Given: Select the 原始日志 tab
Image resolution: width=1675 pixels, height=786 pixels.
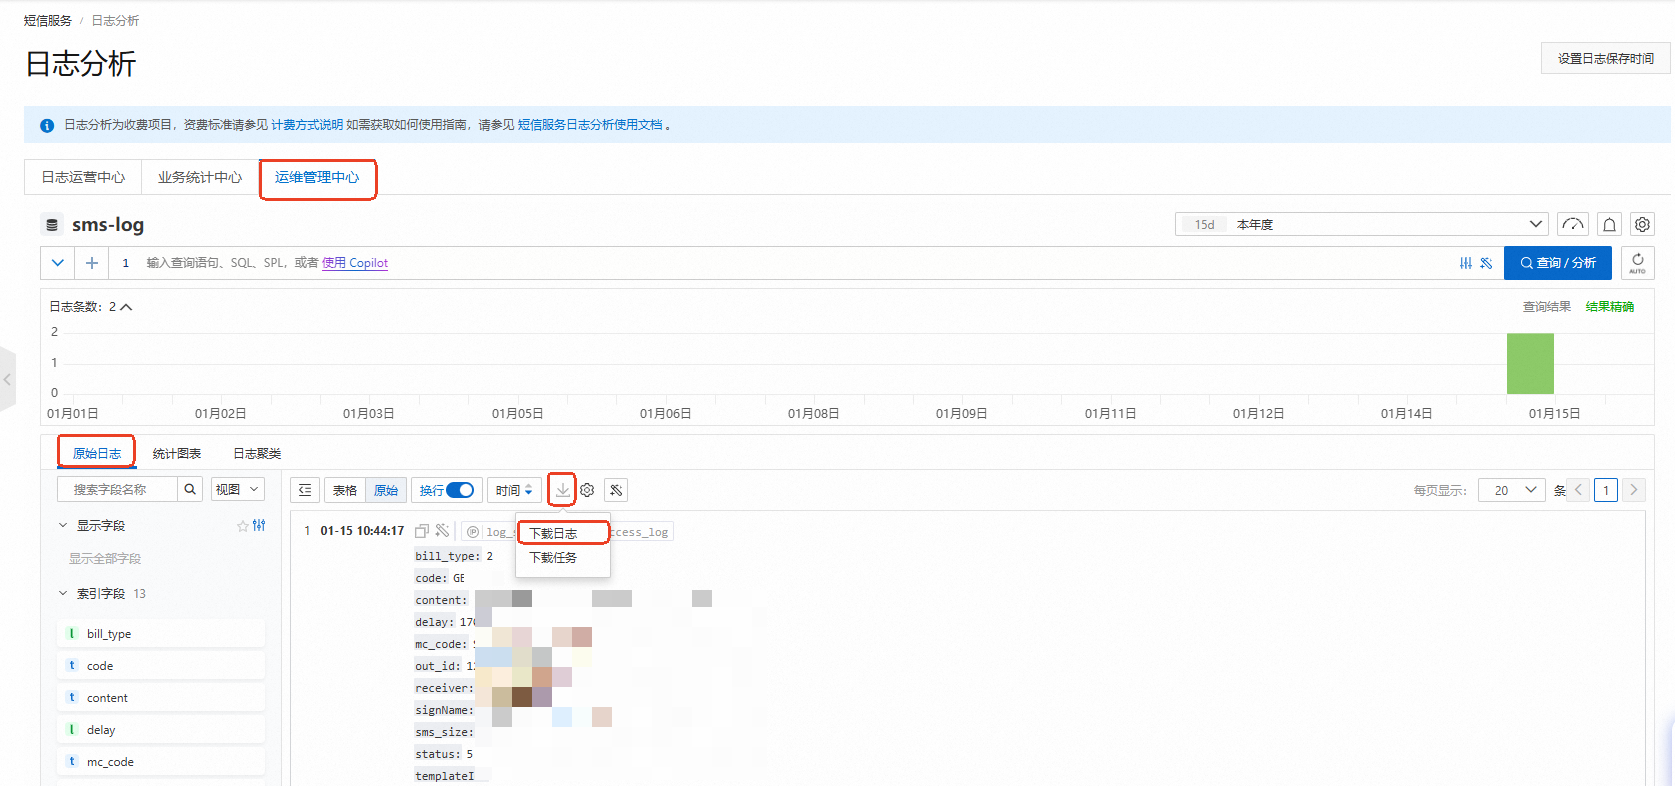Looking at the screenshot, I should (x=97, y=453).
